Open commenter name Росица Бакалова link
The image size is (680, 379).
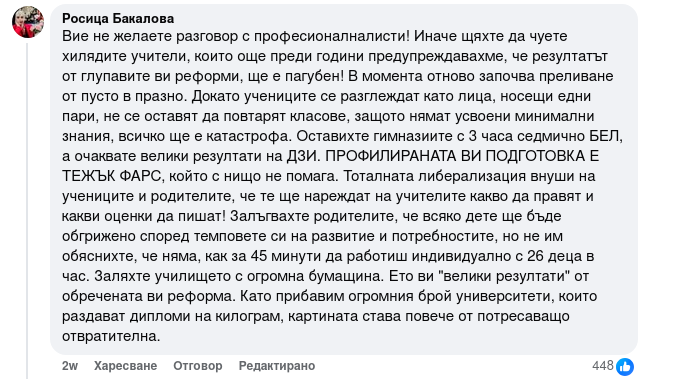coord(118,18)
